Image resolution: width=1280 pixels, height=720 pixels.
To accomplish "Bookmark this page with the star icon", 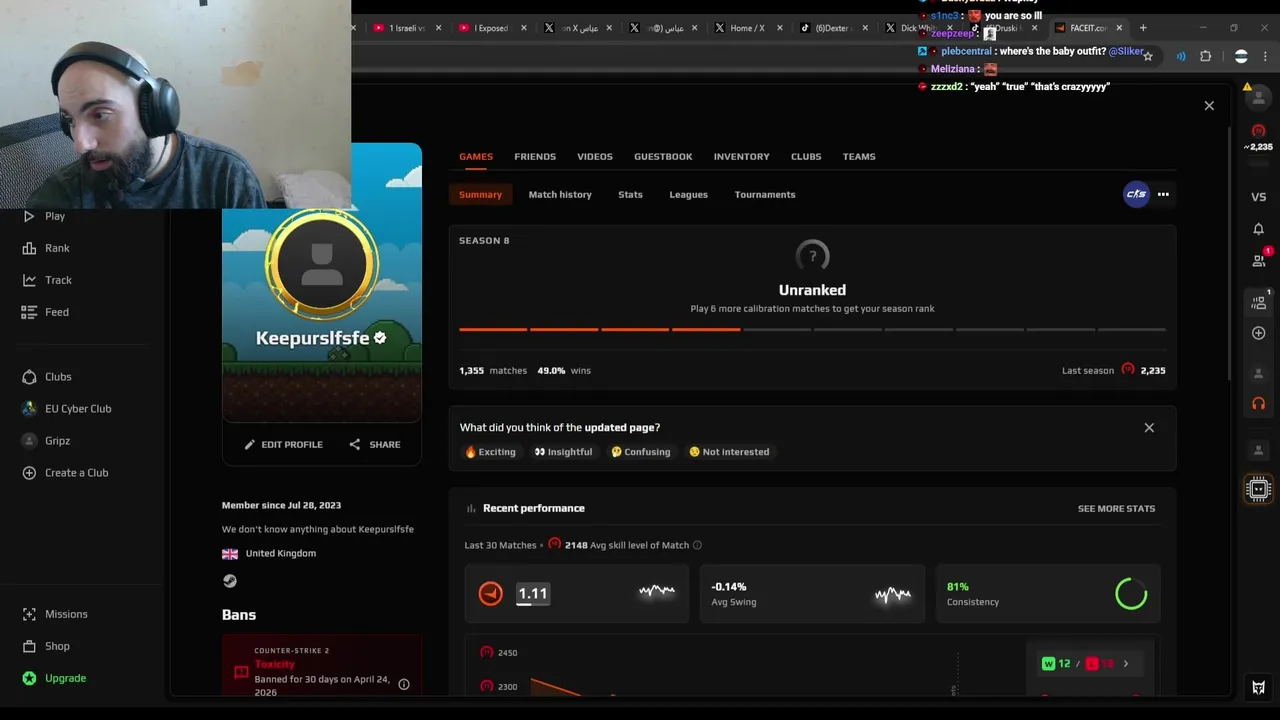I will [x=1148, y=56].
